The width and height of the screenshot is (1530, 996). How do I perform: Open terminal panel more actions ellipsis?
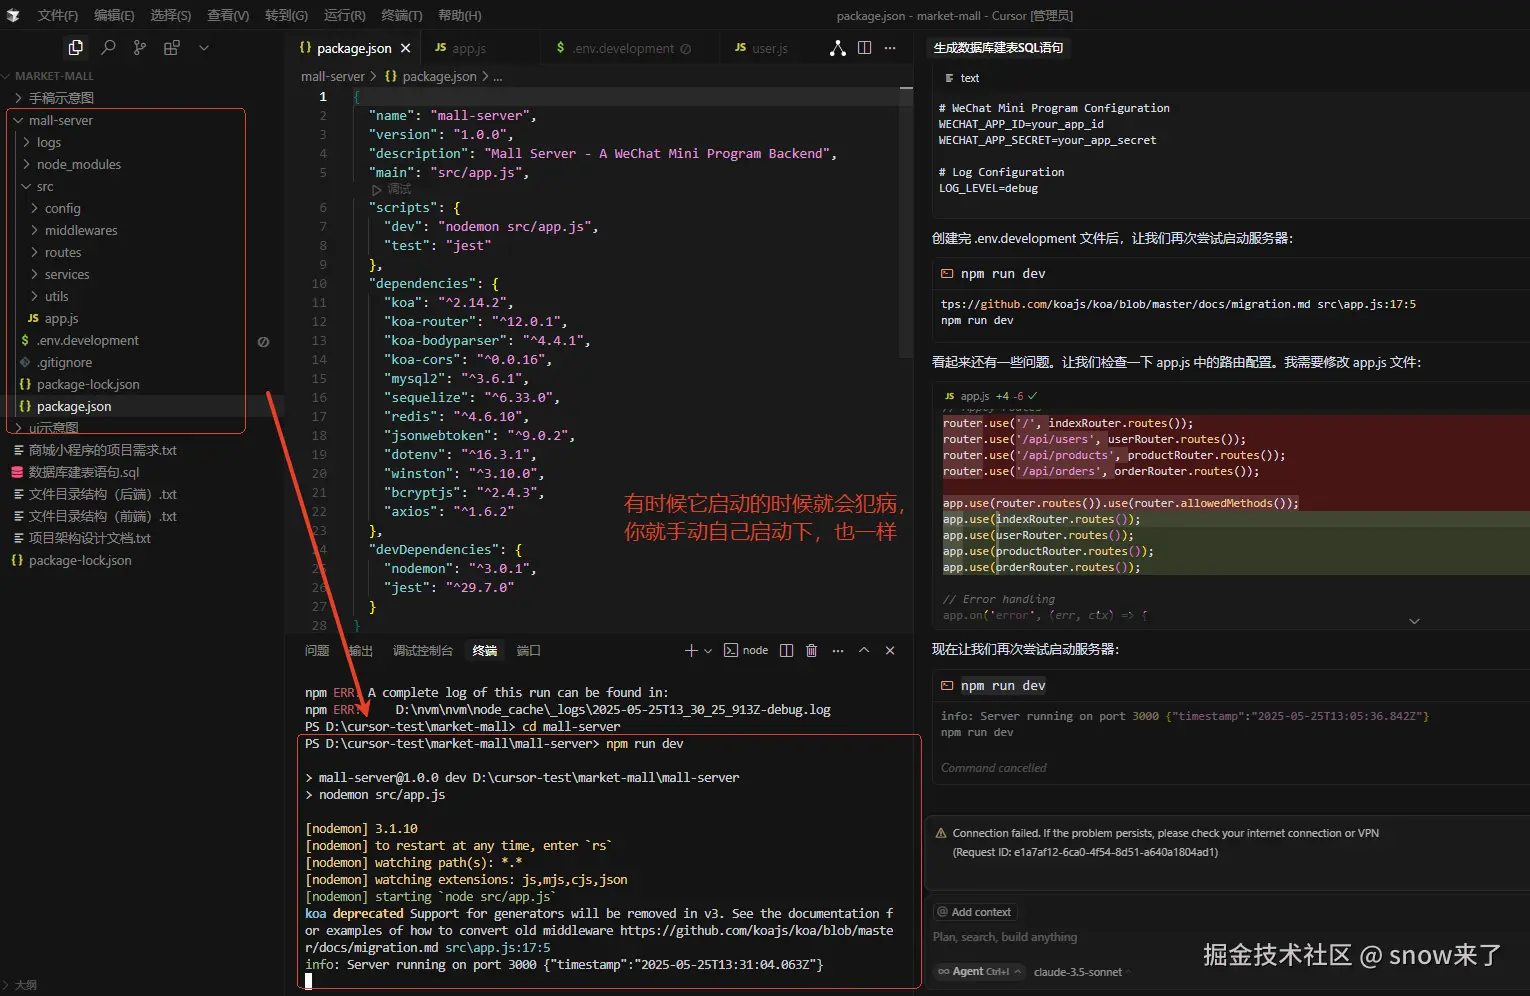point(838,651)
